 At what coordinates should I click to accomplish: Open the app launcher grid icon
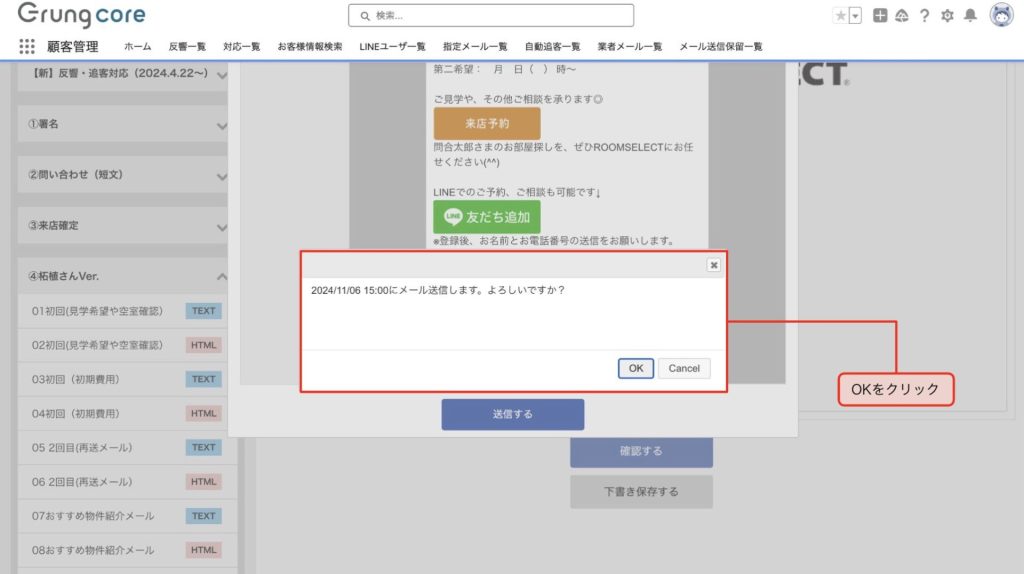[27, 46]
